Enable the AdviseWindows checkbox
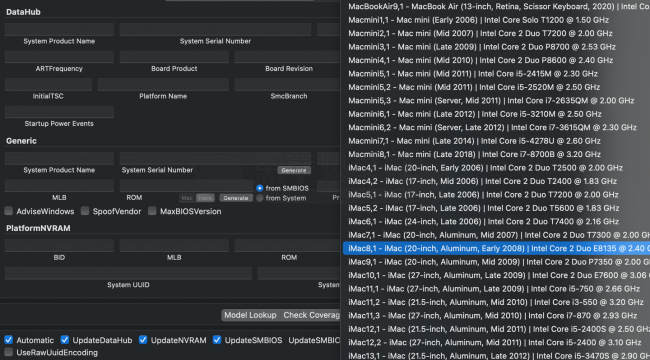The width and height of the screenshot is (650, 360). pos(8,211)
